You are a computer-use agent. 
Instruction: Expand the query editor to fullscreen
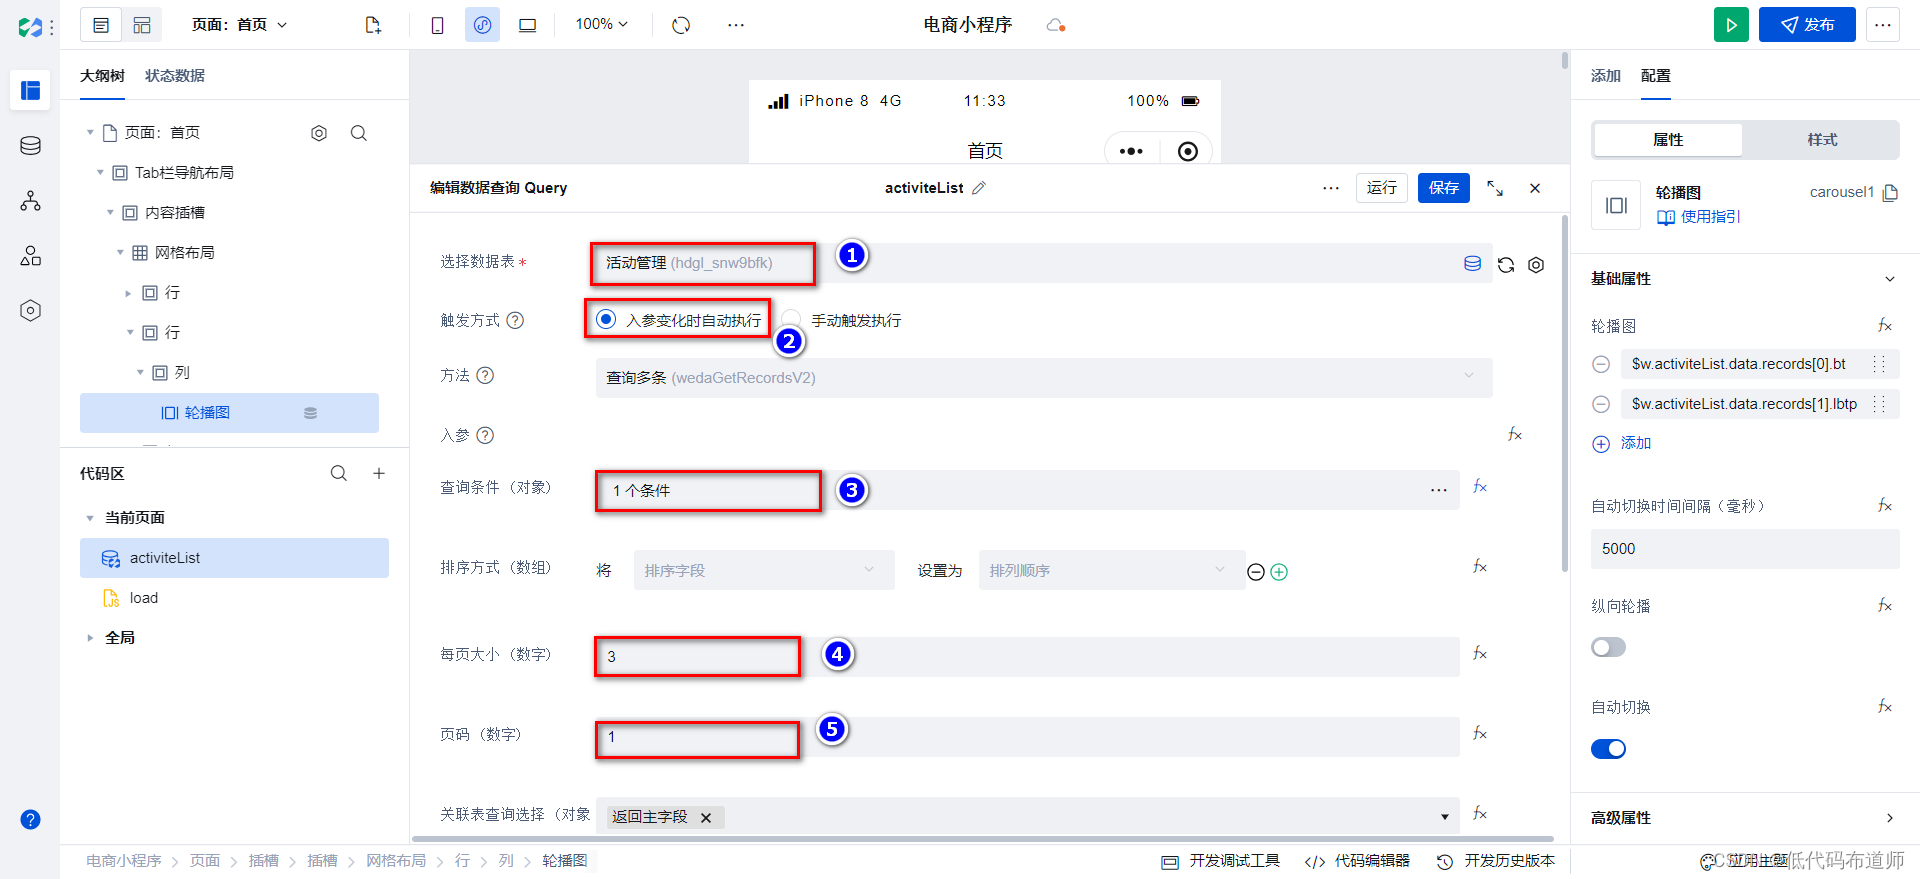coord(1495,188)
